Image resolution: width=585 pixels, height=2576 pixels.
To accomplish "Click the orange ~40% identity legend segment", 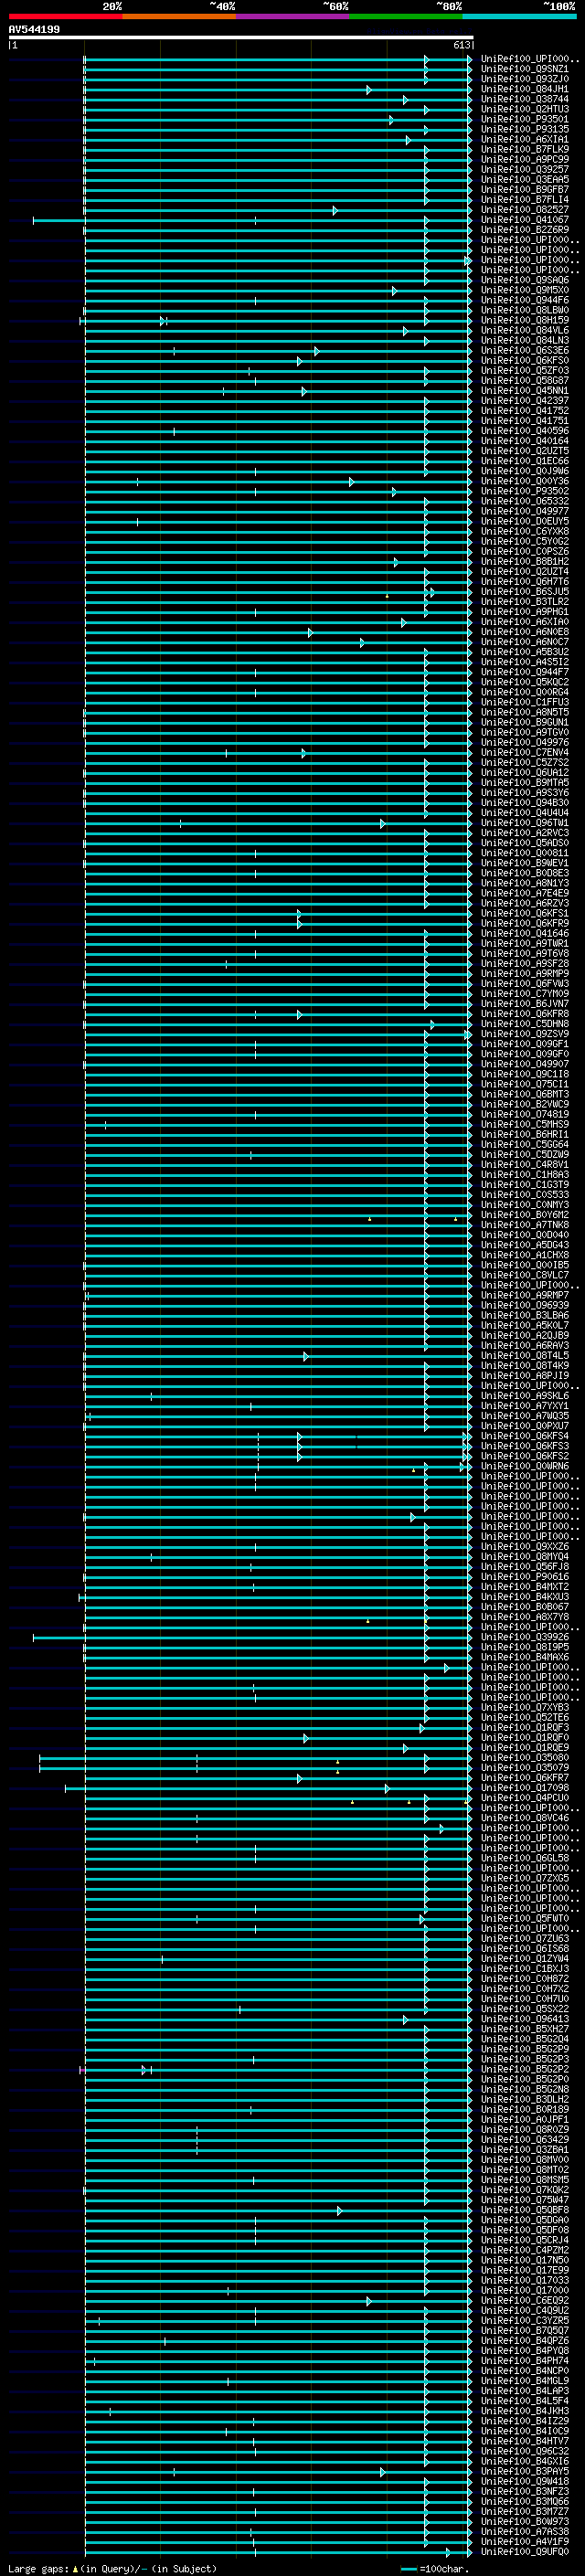I will click(x=179, y=16).
